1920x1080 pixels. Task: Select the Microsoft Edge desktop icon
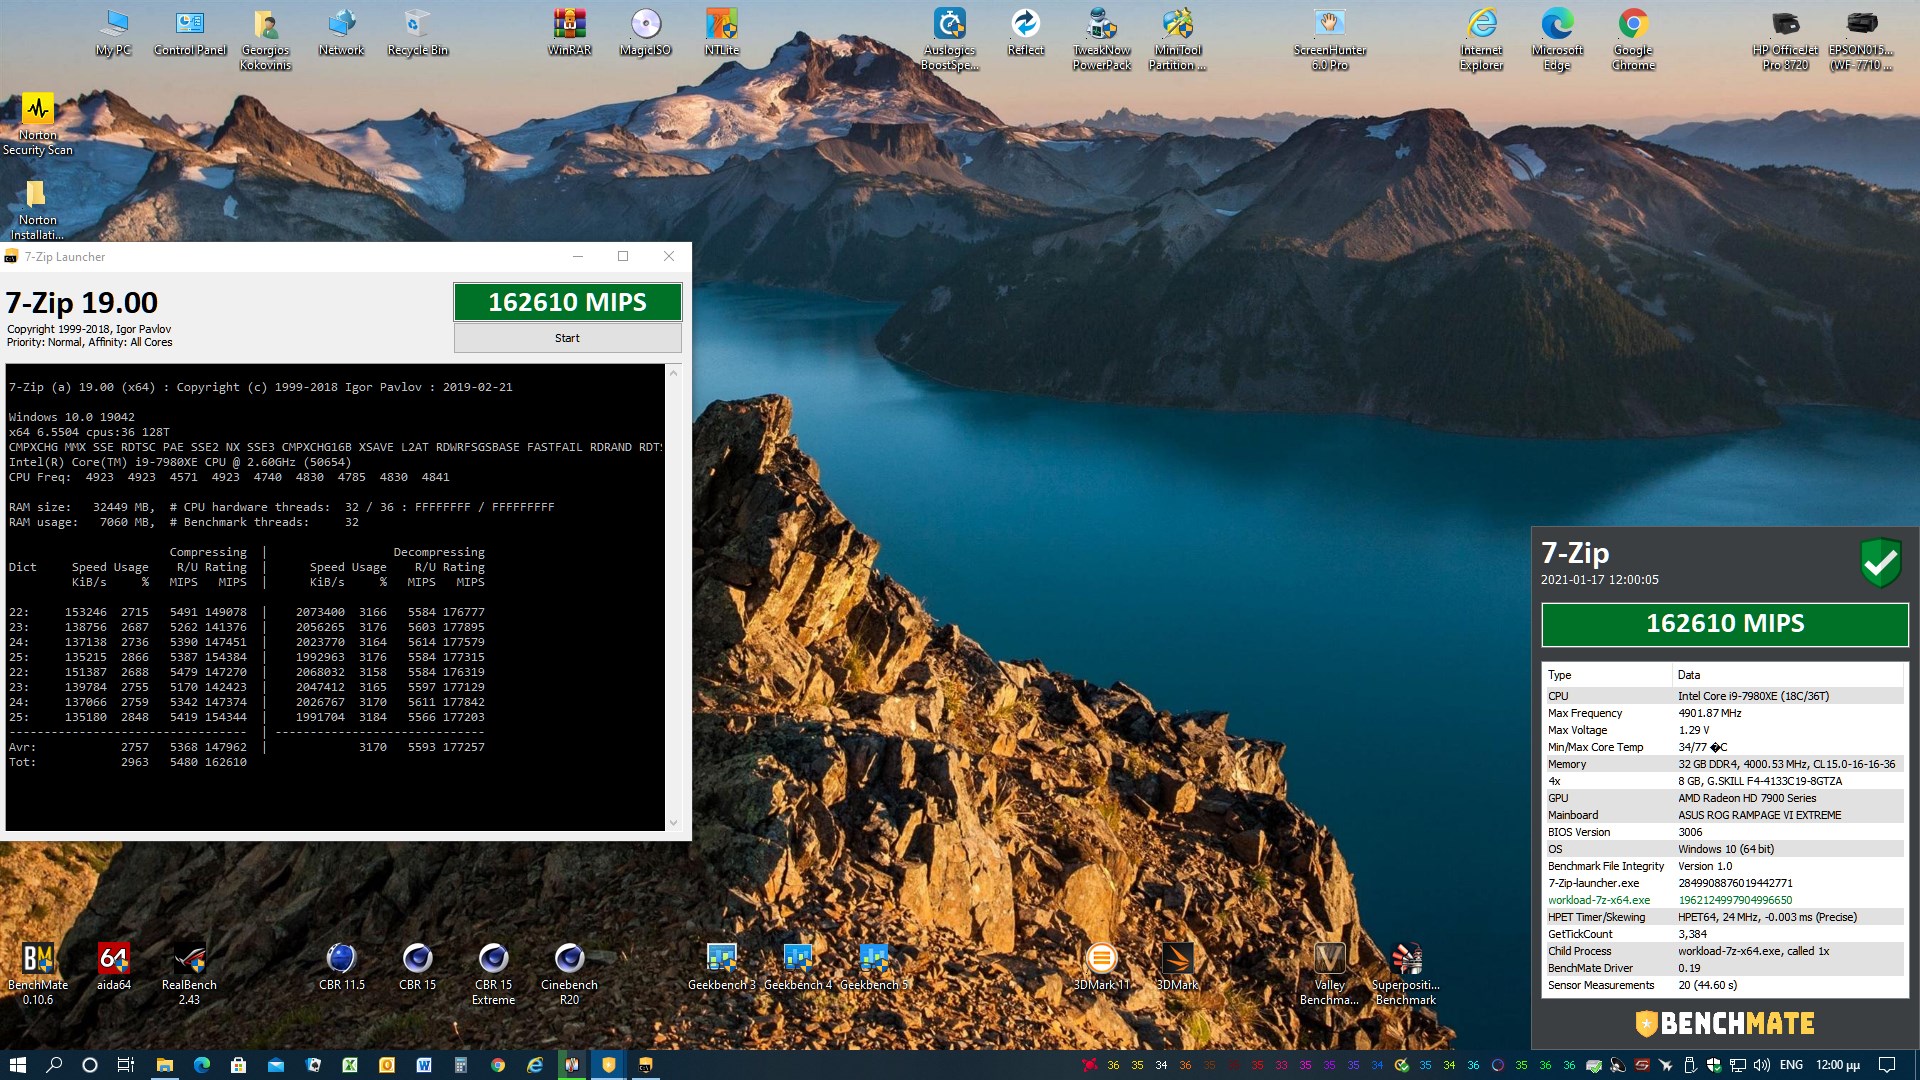pyautogui.click(x=1557, y=40)
